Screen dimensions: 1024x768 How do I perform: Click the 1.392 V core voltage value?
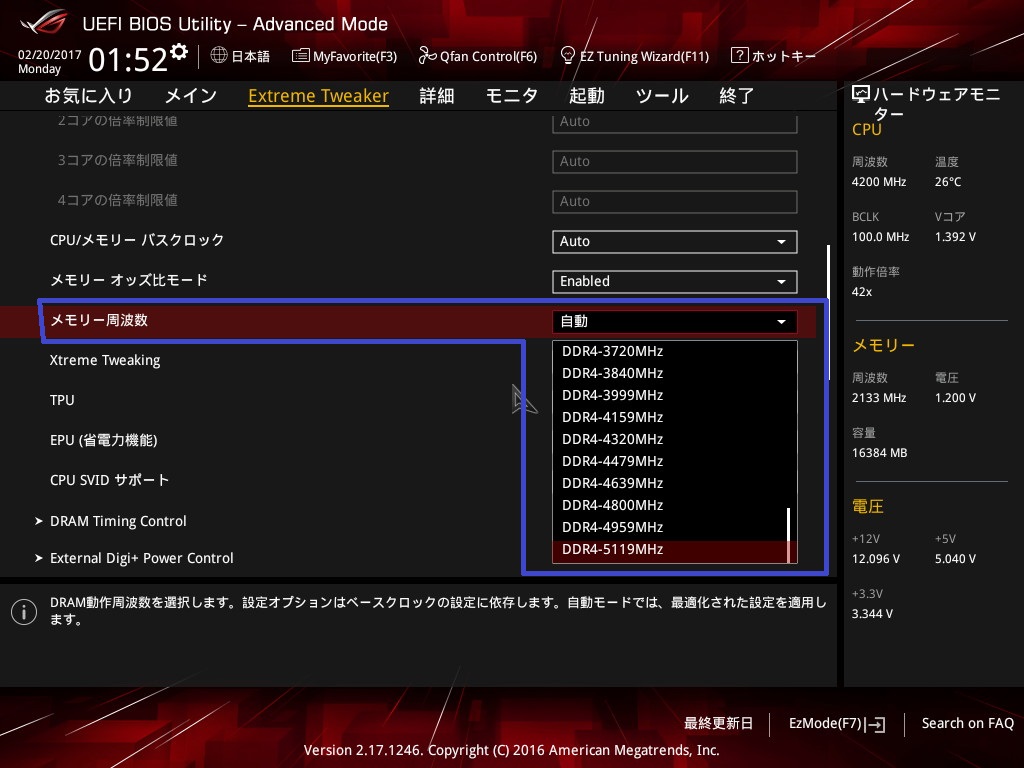click(955, 237)
